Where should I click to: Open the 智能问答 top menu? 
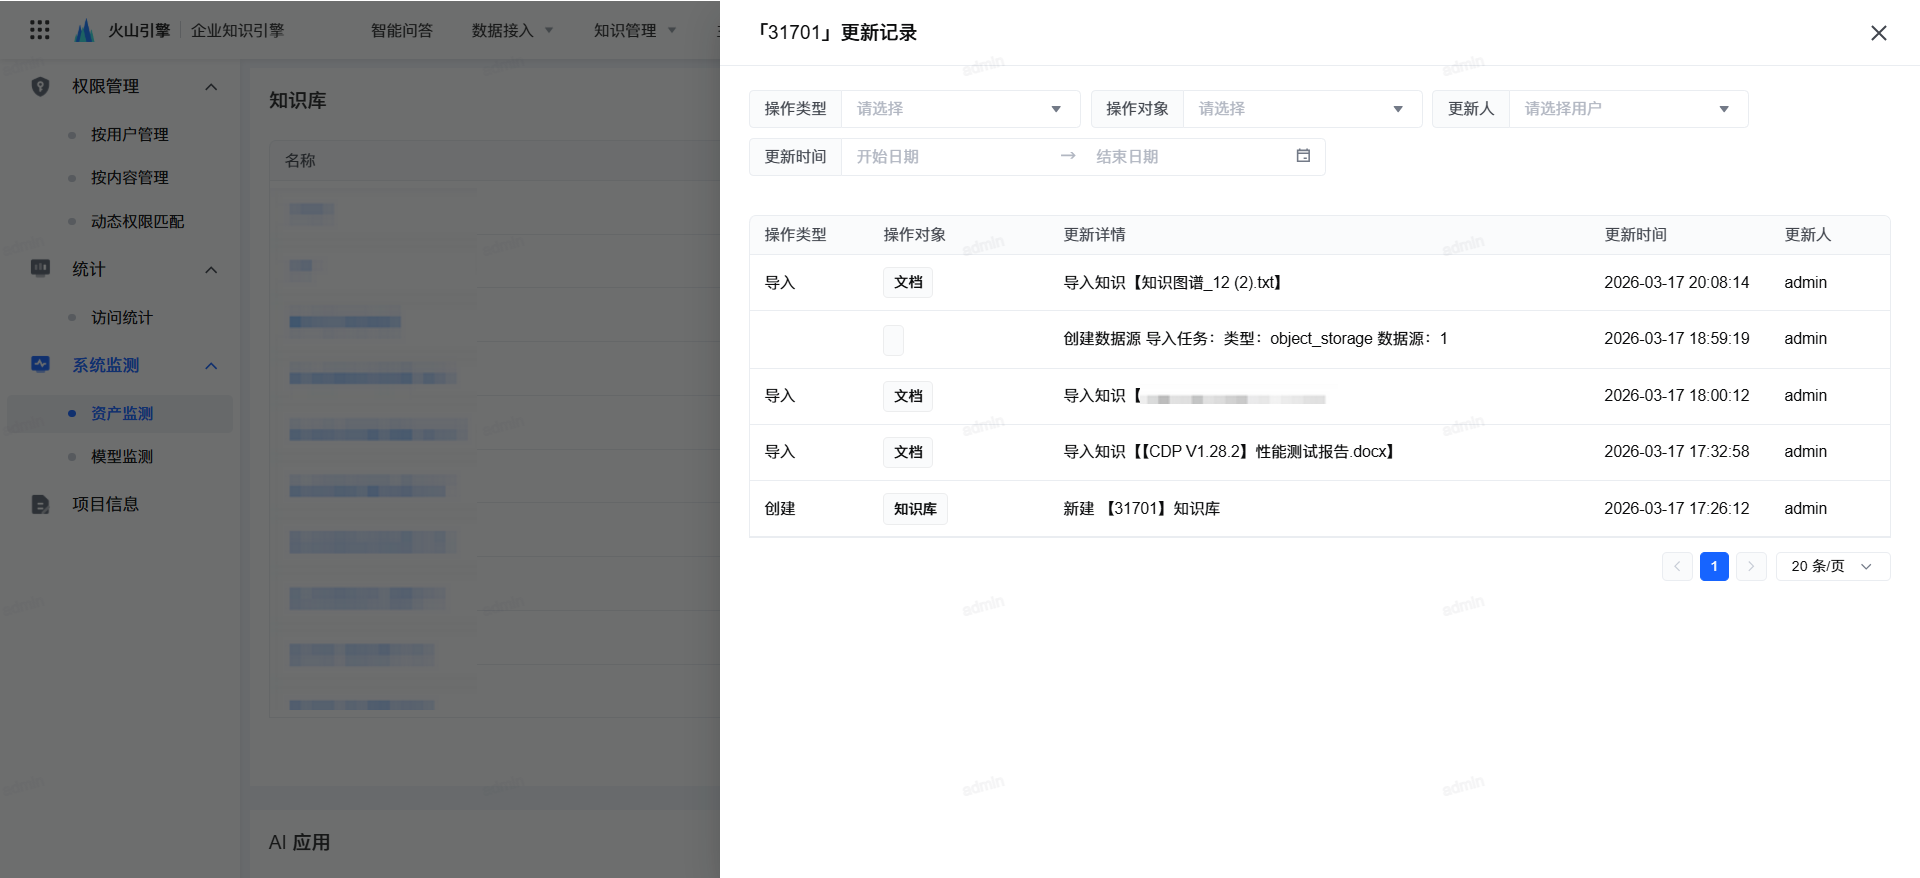click(401, 30)
